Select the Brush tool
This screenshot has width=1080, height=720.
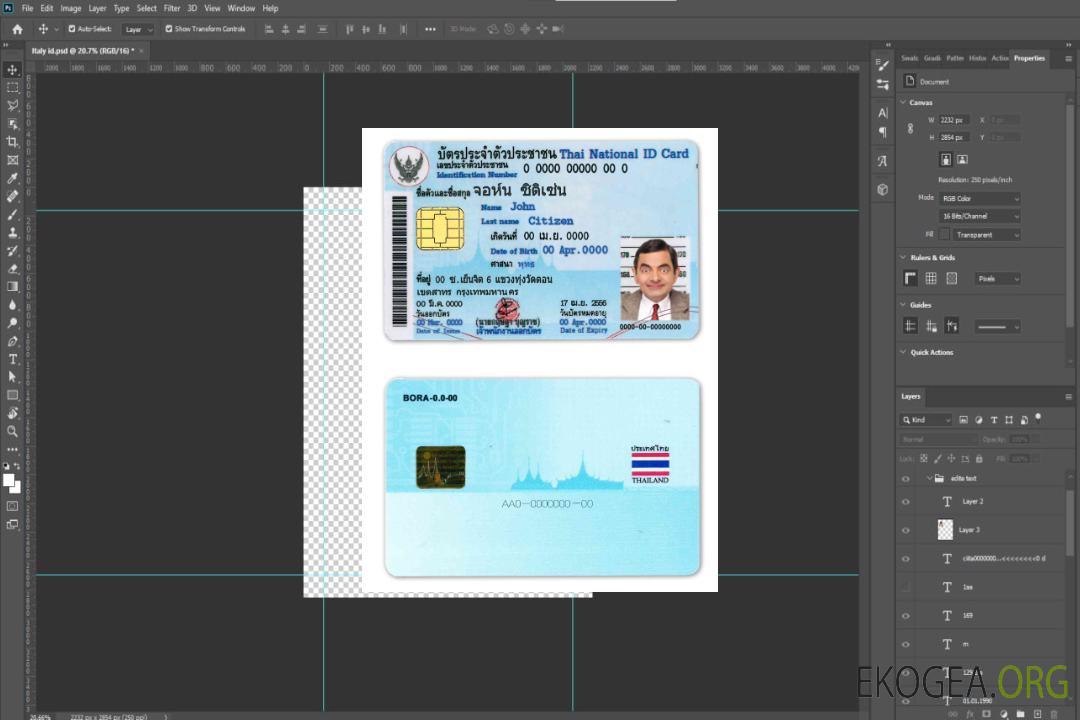click(x=12, y=214)
